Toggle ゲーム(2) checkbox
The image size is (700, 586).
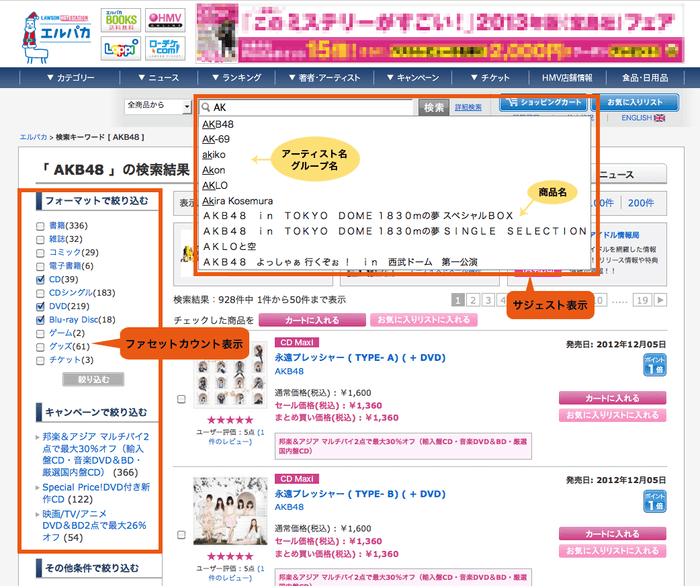(x=40, y=333)
